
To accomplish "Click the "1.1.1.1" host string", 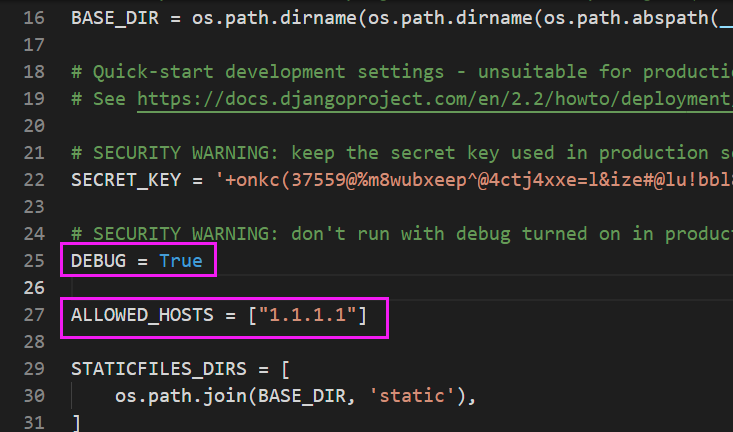I will point(308,315).
